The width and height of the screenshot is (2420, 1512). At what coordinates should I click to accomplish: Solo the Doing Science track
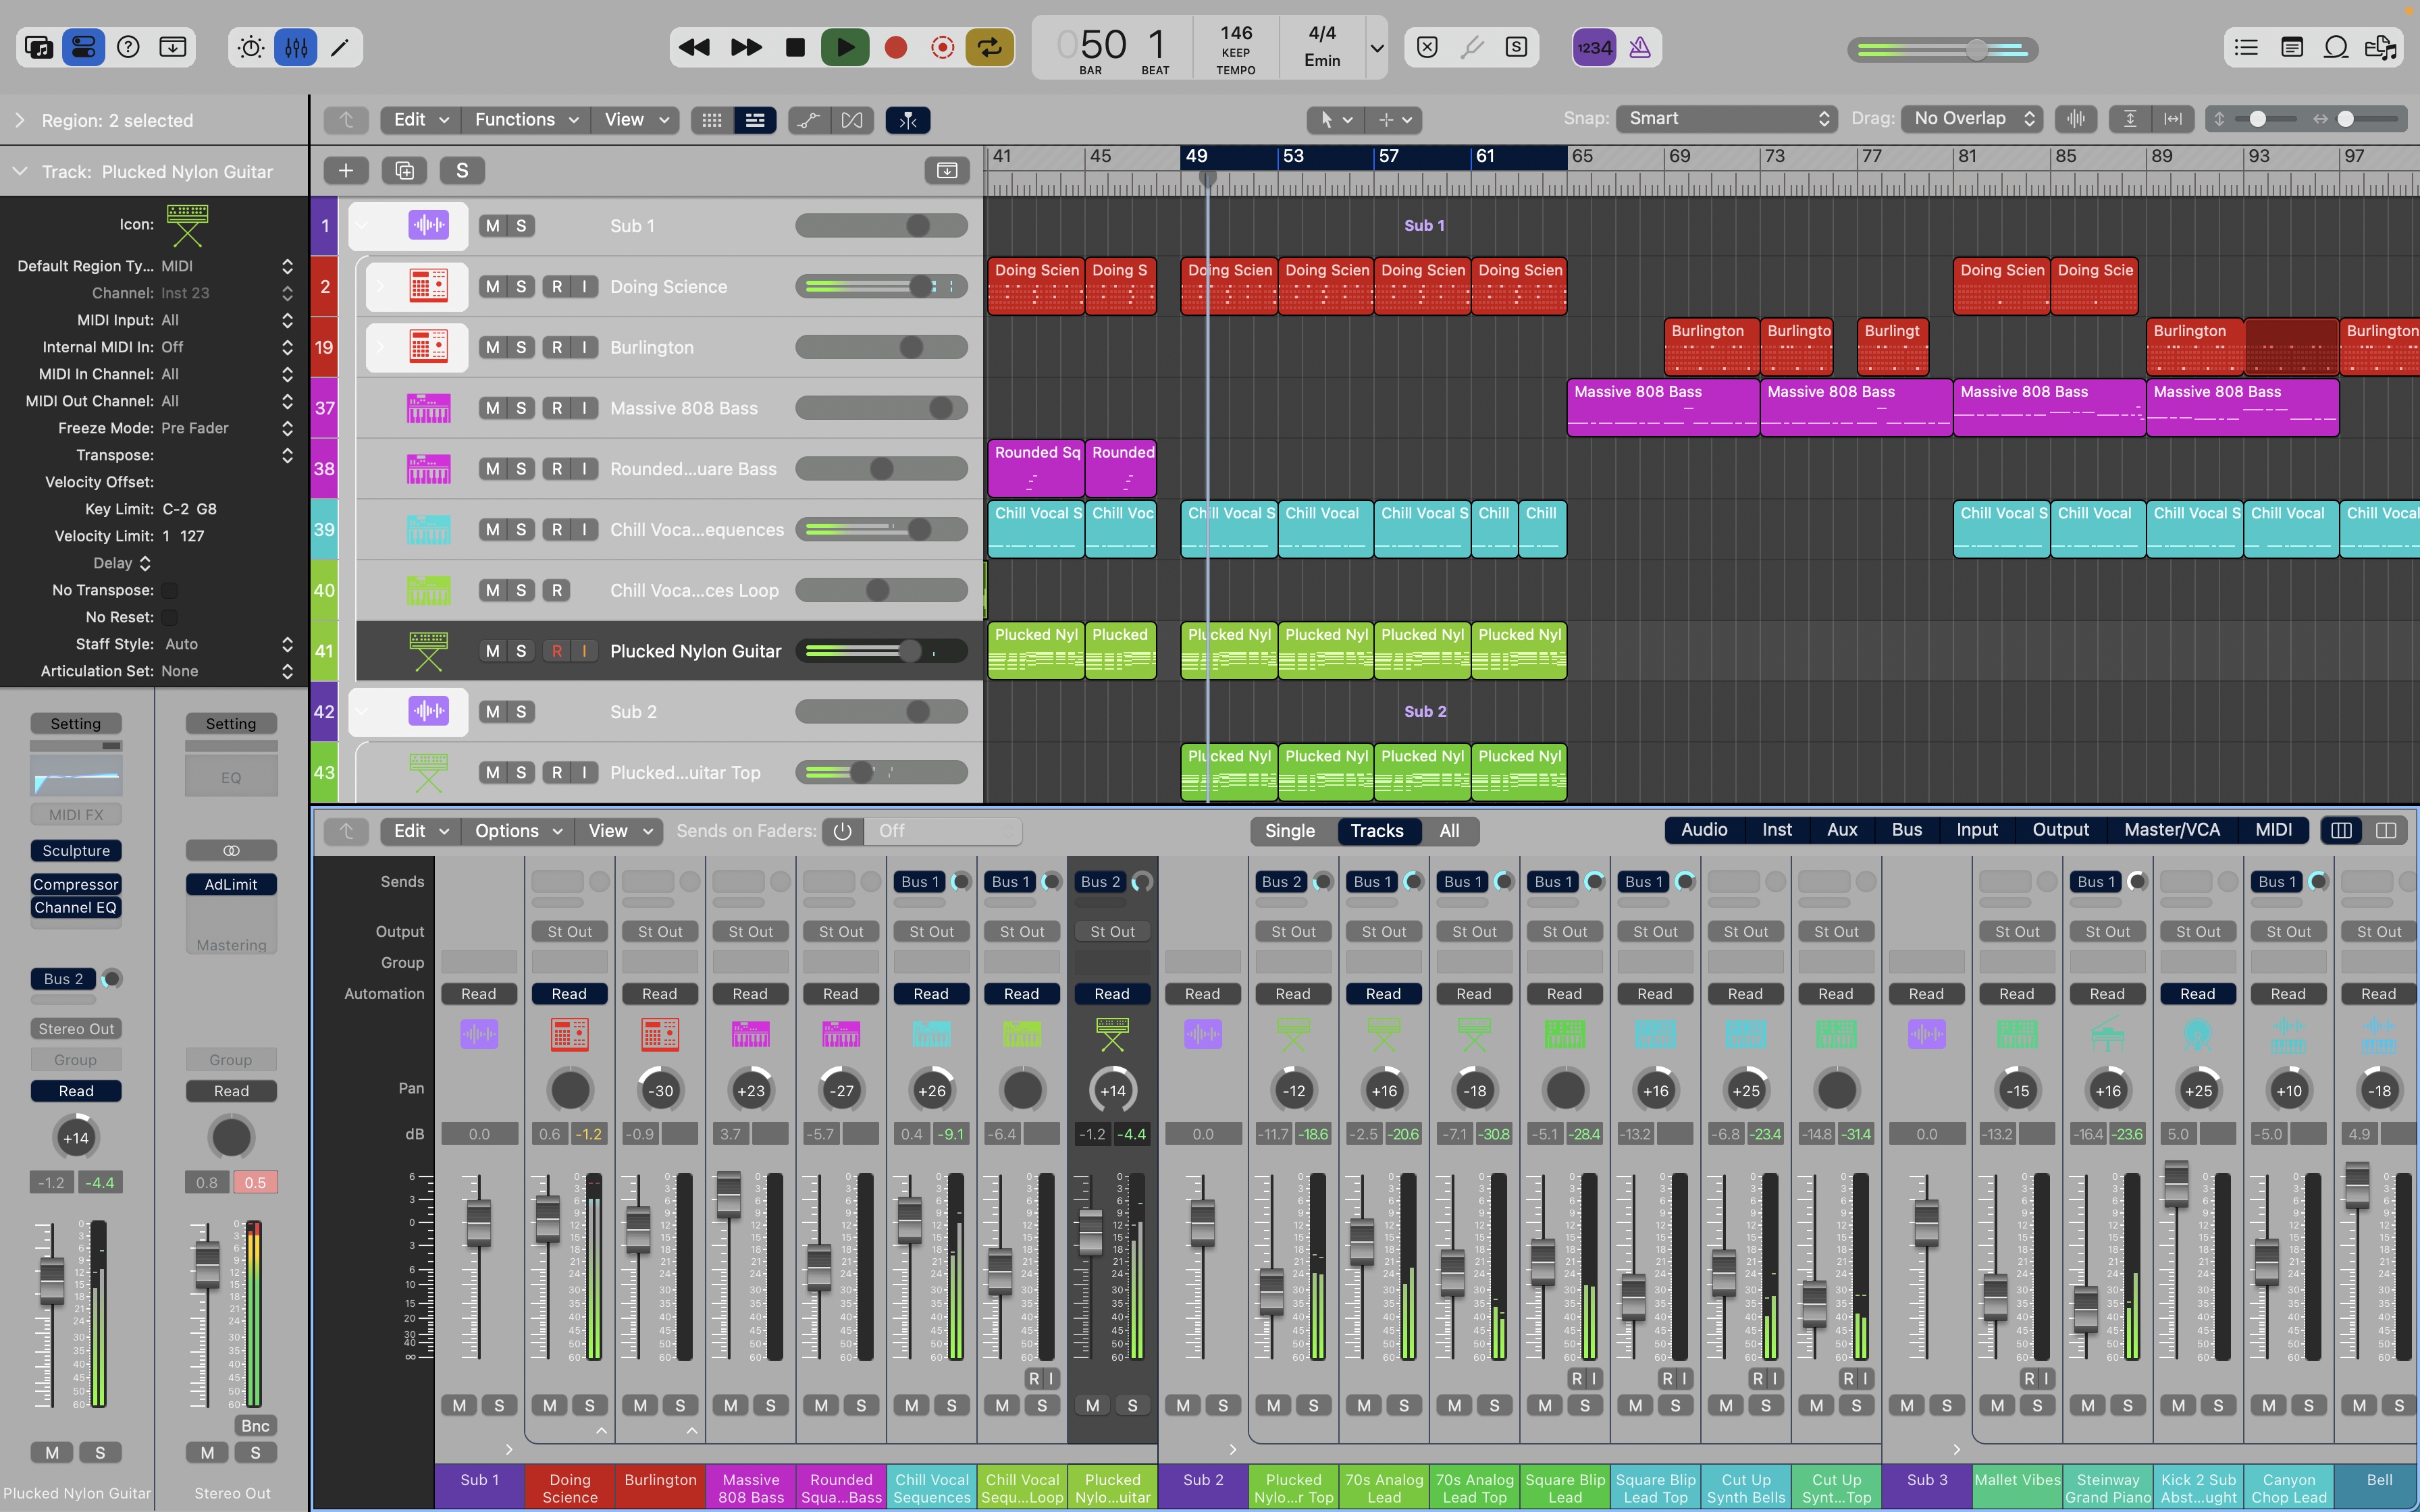(x=521, y=287)
